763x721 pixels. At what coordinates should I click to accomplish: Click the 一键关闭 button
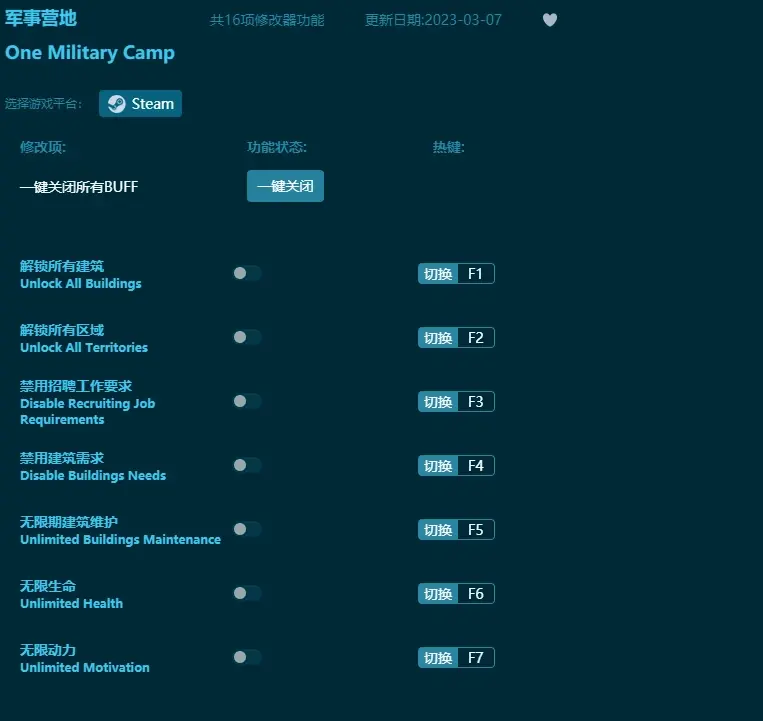point(285,186)
